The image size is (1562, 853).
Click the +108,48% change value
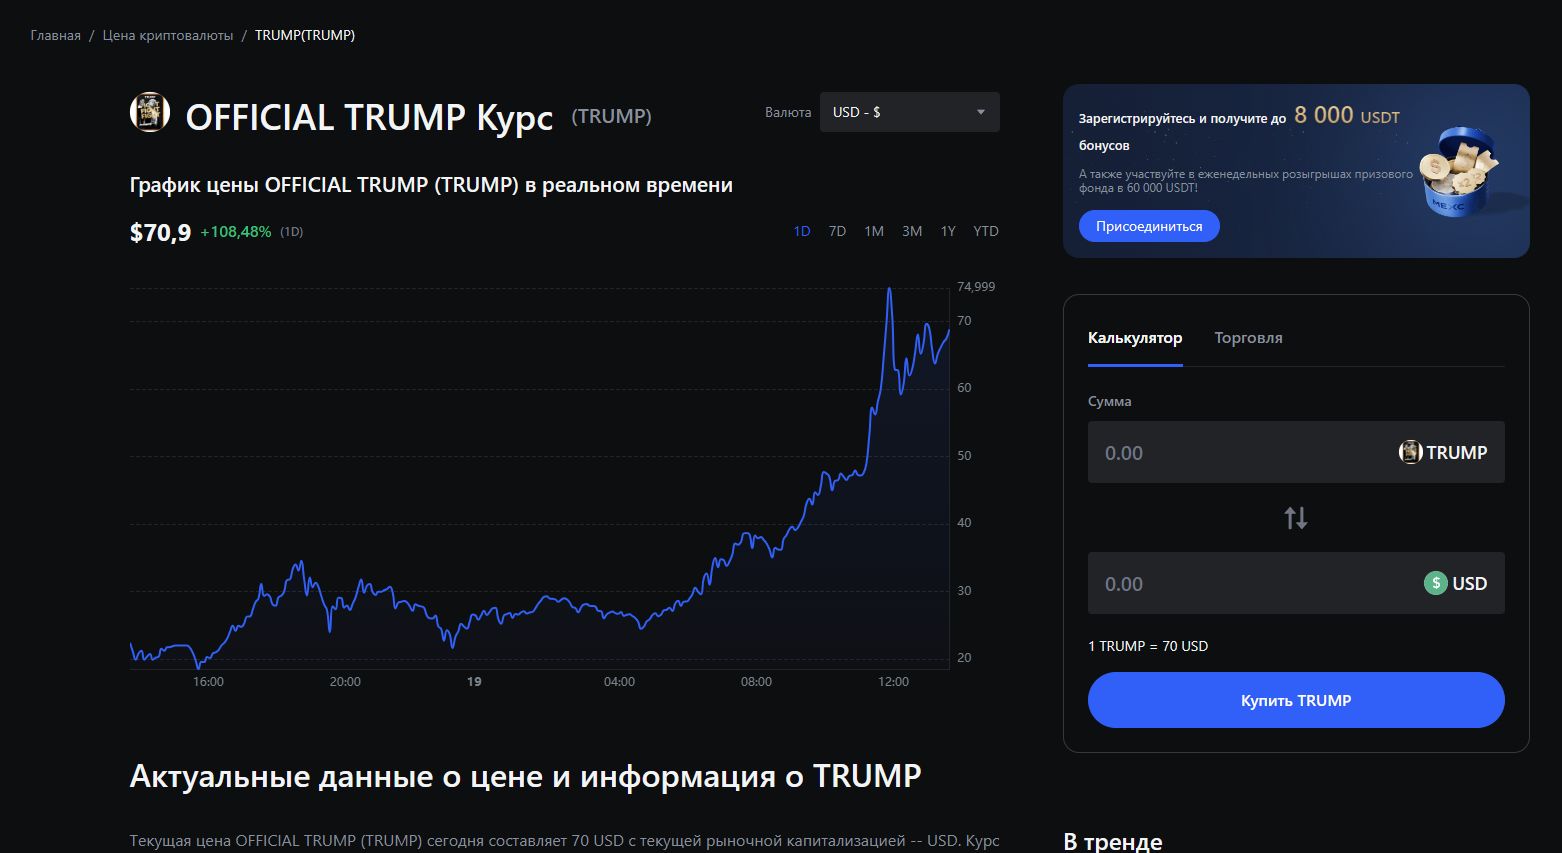(236, 232)
